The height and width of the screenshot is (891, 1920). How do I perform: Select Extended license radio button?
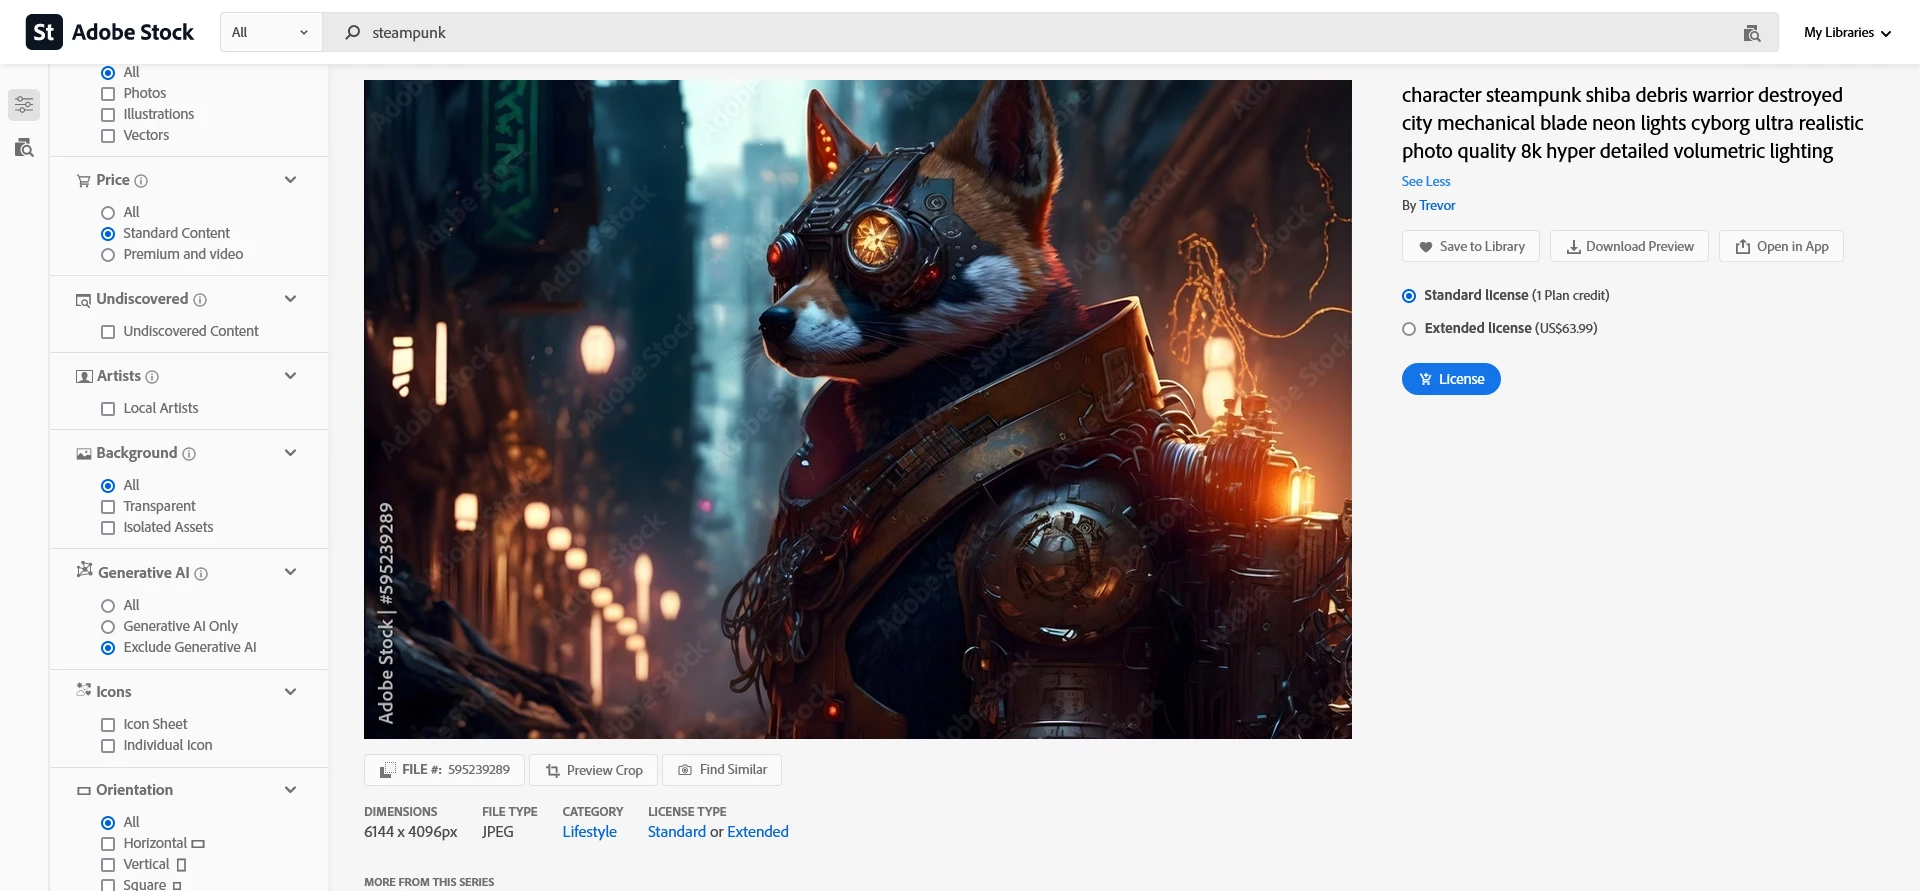[1409, 329]
